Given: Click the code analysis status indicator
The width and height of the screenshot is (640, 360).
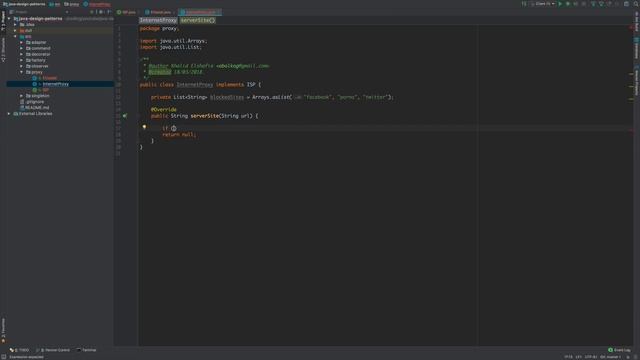Looking at the screenshot, I should pos(631,28).
